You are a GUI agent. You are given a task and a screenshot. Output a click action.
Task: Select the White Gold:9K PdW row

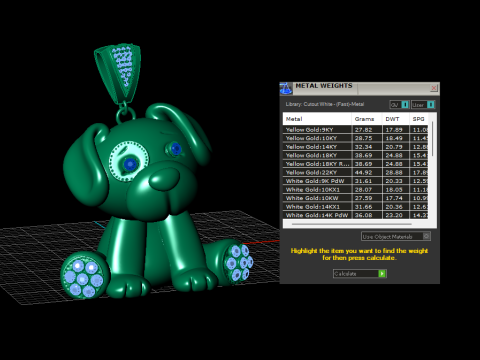[x=356, y=181]
